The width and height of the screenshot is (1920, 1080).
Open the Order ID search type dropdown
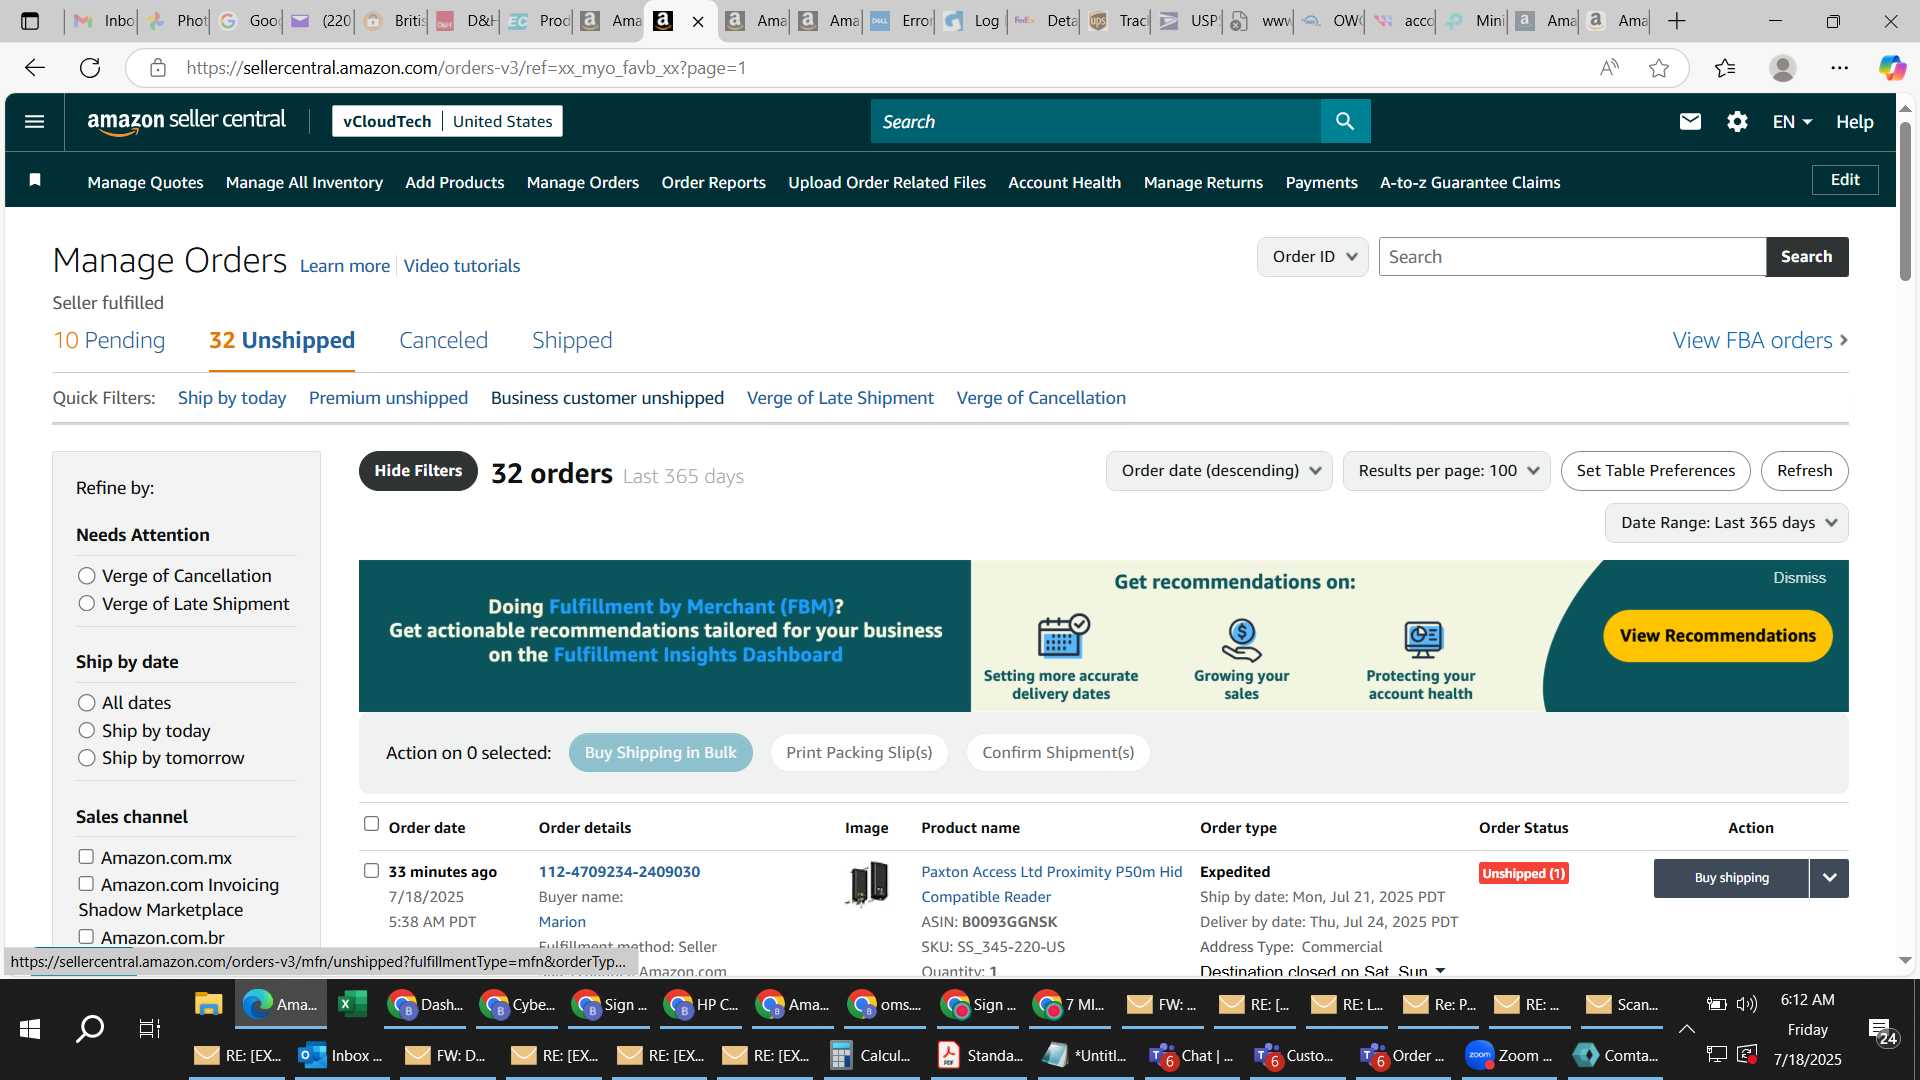1313,257
